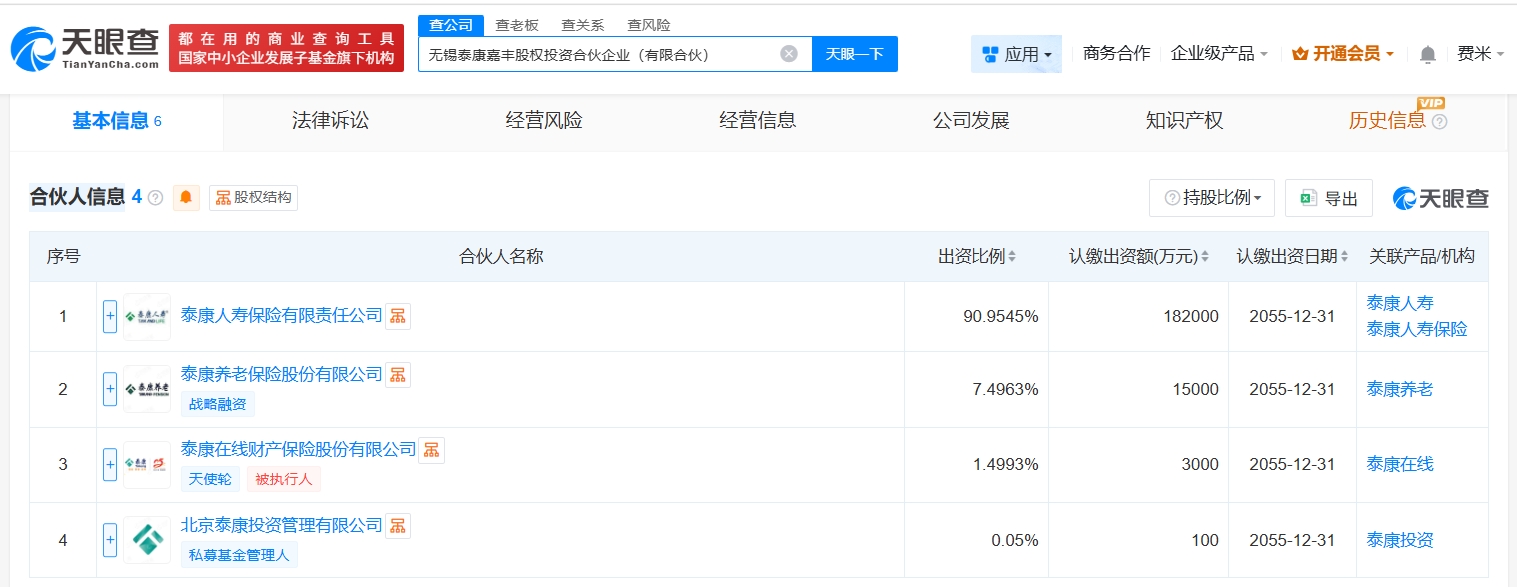This screenshot has width=1517, height=587.
Task: Open equity structure icon for 泰康在线财产保险股份有限公司
Action: pos(431,450)
